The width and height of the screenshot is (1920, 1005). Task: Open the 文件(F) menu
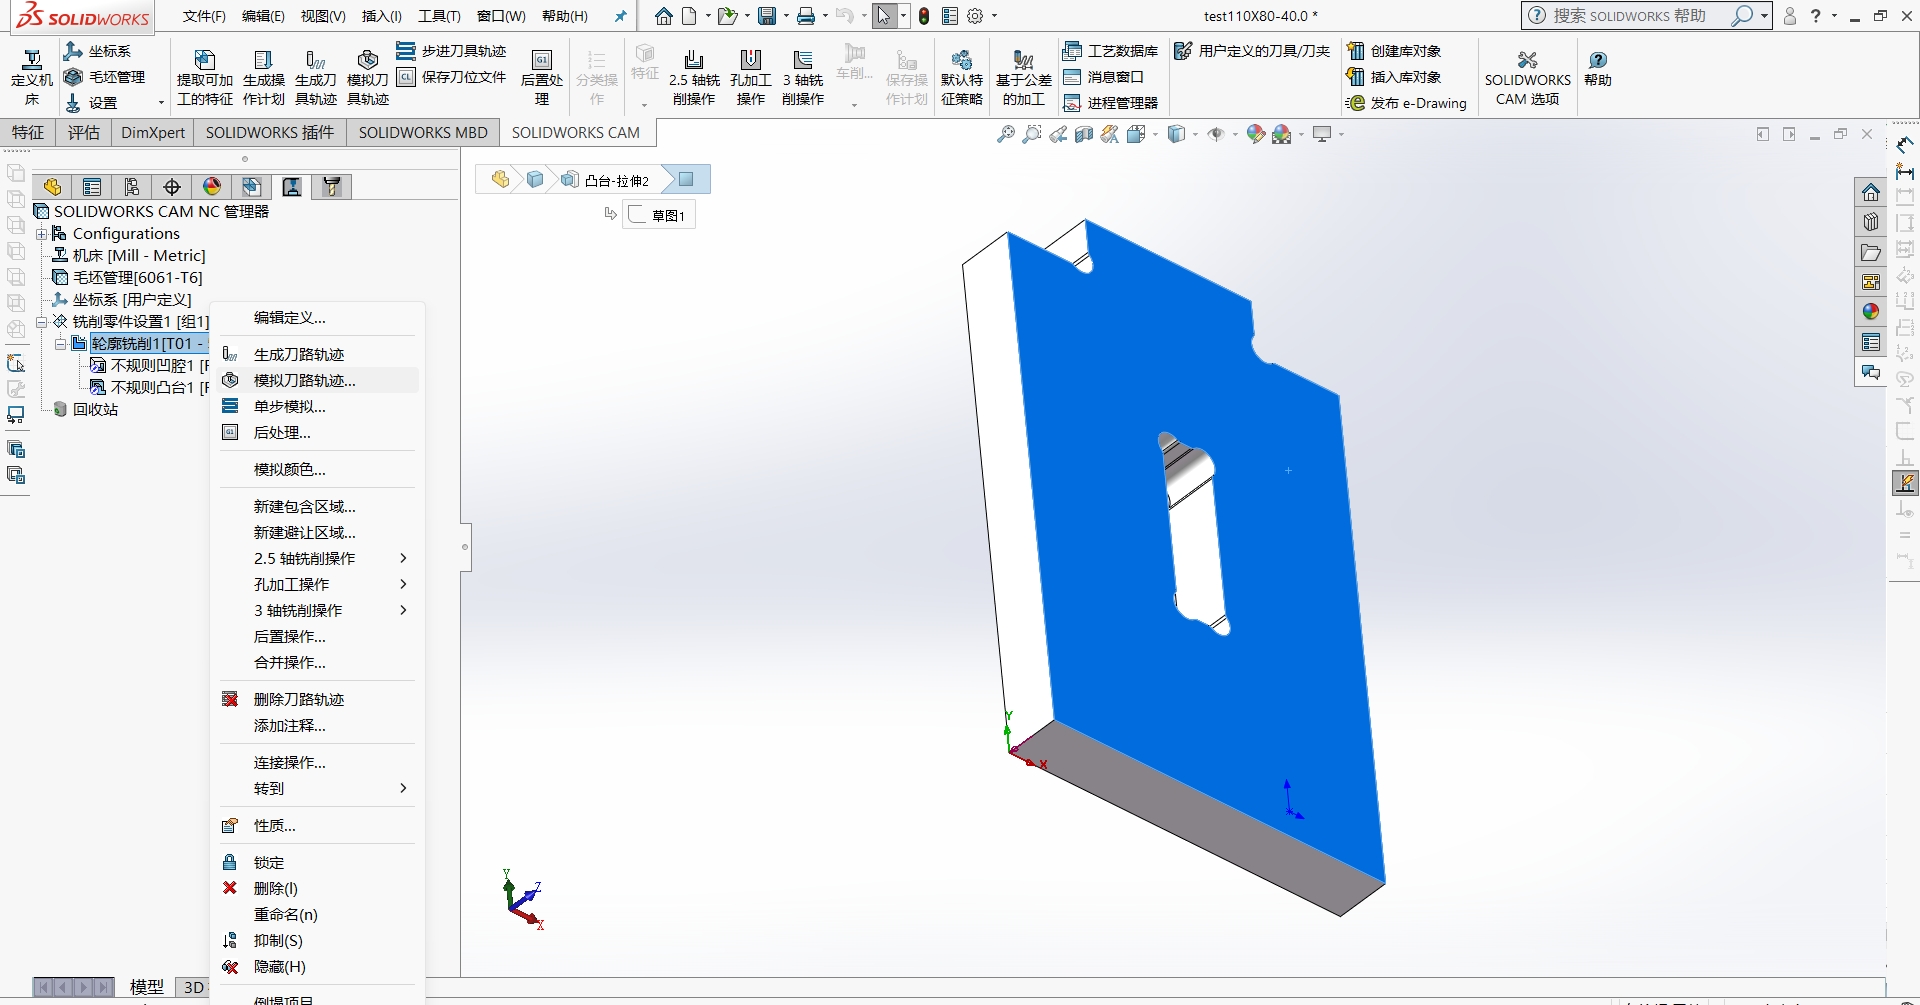point(204,16)
